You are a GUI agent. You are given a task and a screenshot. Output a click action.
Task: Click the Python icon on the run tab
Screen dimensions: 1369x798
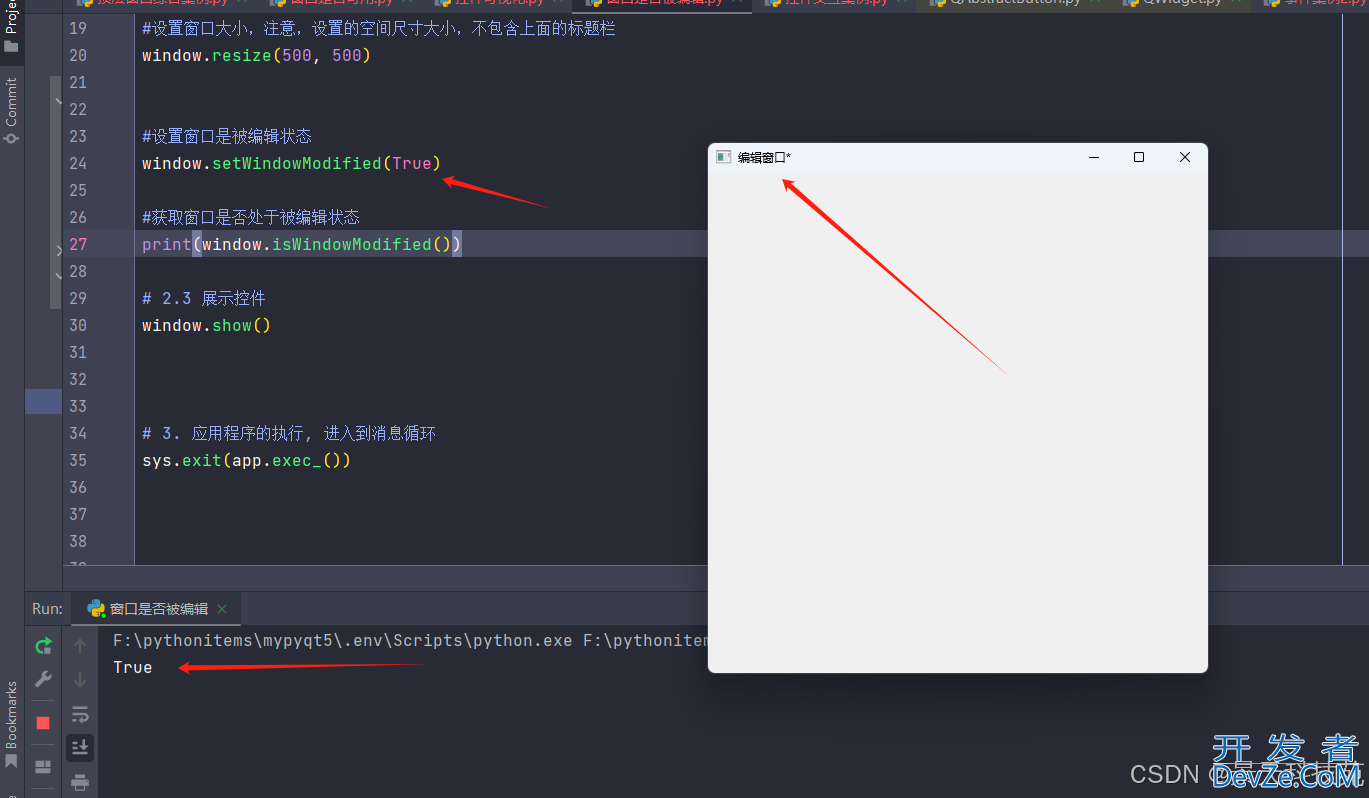tap(96, 608)
